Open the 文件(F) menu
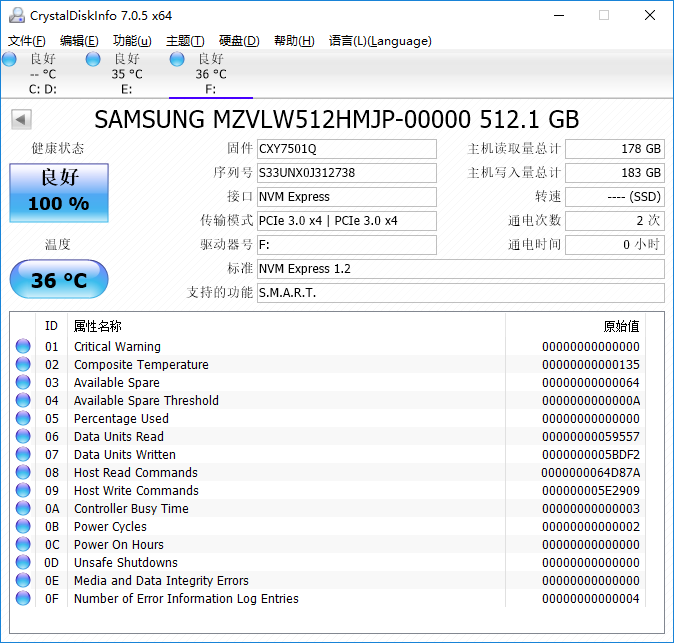The width and height of the screenshot is (674, 643). tap(27, 41)
